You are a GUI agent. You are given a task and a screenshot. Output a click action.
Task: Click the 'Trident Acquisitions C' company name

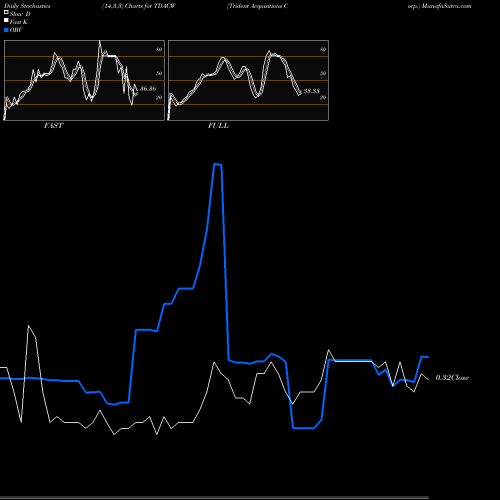[257, 6]
